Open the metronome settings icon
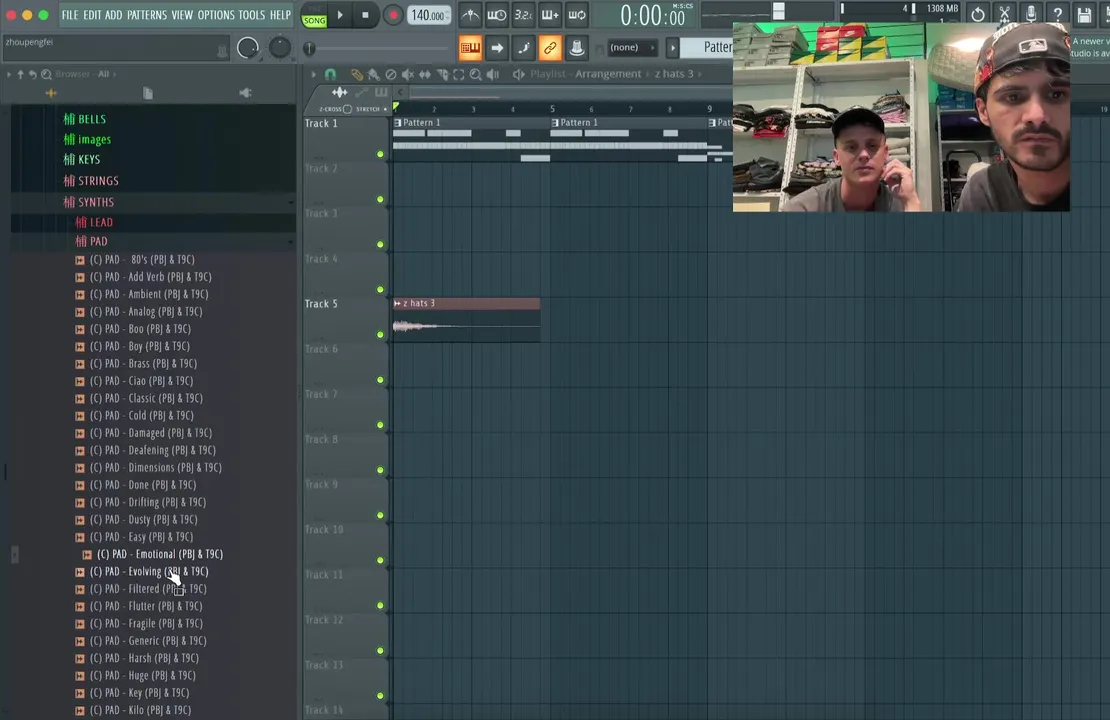 [x=469, y=15]
